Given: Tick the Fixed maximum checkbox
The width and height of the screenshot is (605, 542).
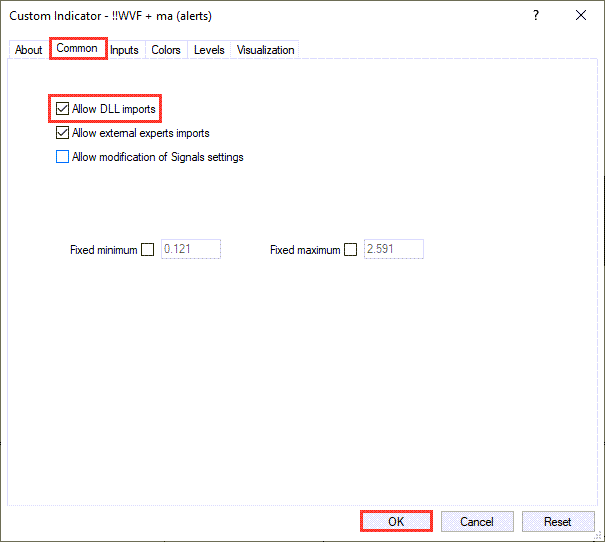Looking at the screenshot, I should [350, 250].
